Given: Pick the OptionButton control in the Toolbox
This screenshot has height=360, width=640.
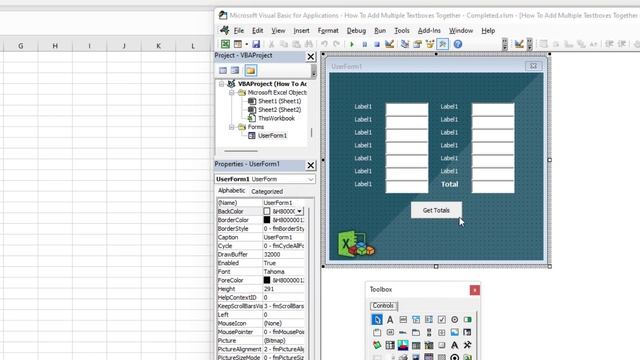Looking at the screenshot, I should (x=454, y=320).
